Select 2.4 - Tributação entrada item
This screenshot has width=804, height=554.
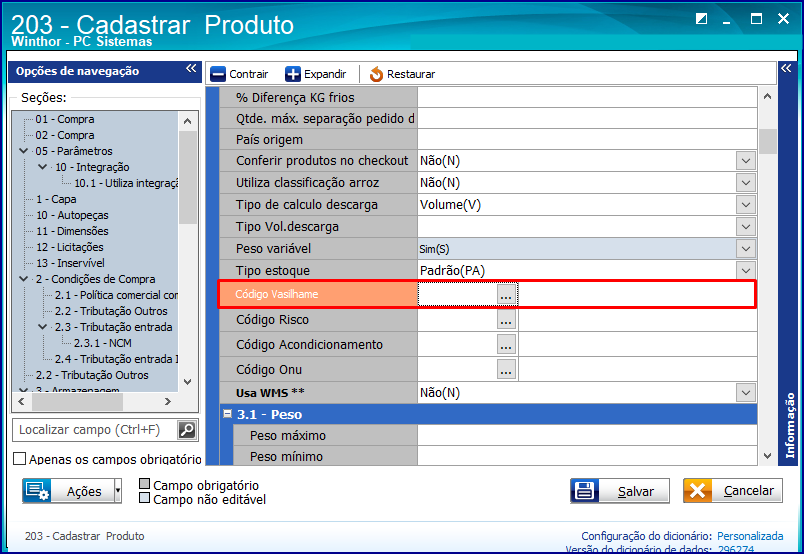pos(116,359)
